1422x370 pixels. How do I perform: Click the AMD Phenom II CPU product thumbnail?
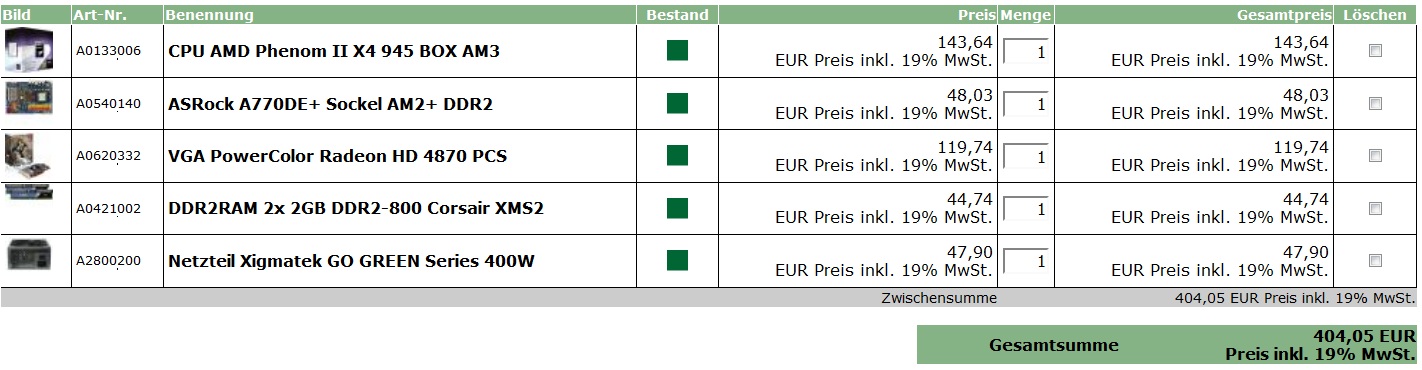26,50
